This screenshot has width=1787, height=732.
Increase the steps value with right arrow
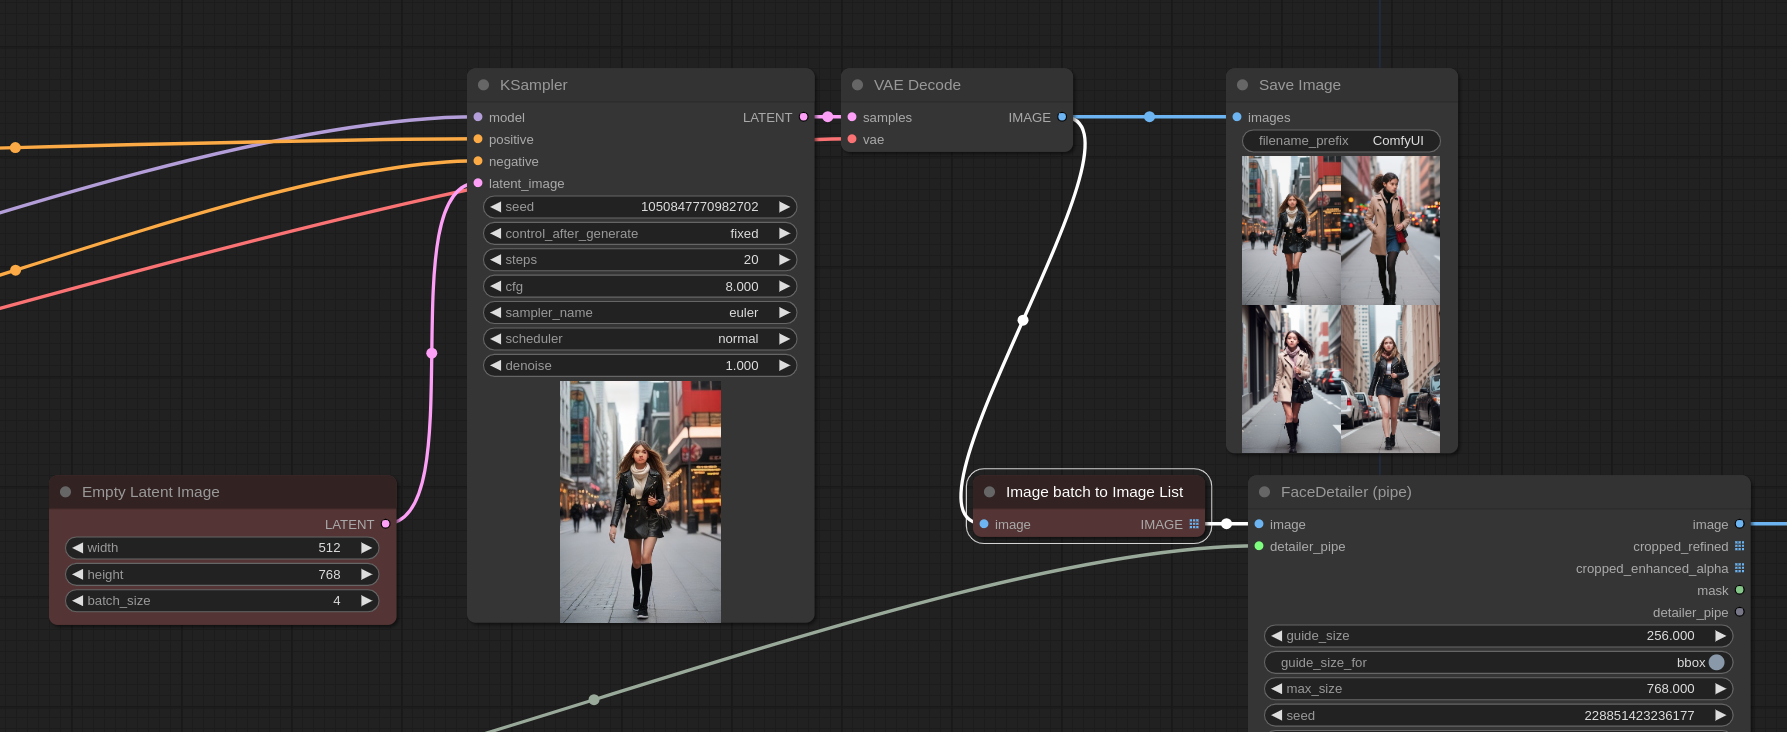pos(784,260)
